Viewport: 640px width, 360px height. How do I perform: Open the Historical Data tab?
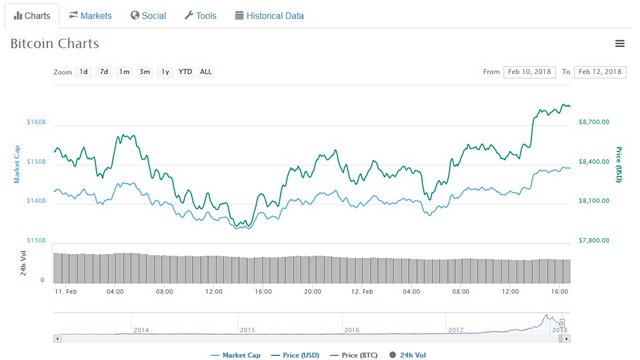(269, 16)
